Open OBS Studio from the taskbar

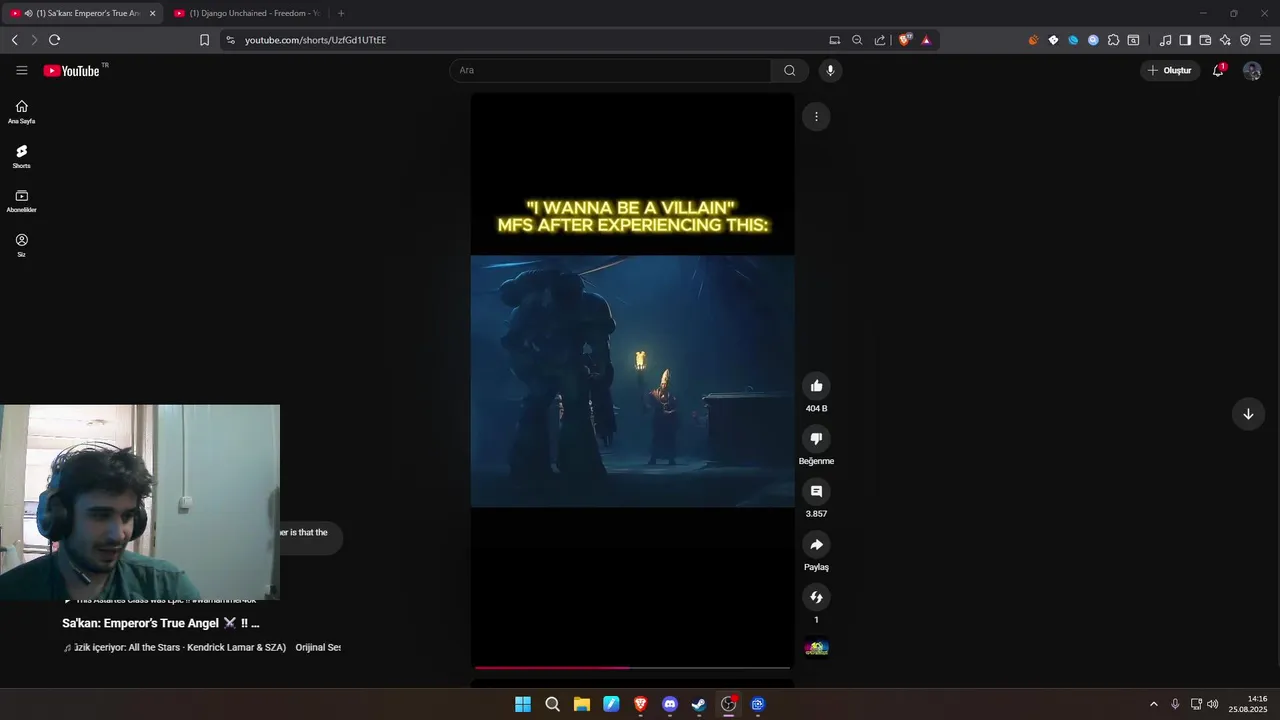(728, 704)
